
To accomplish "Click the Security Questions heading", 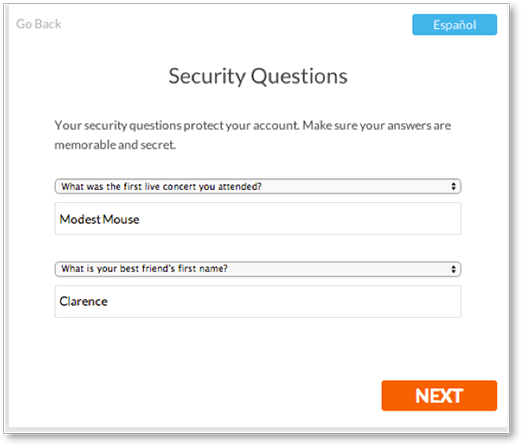I will coord(258,76).
